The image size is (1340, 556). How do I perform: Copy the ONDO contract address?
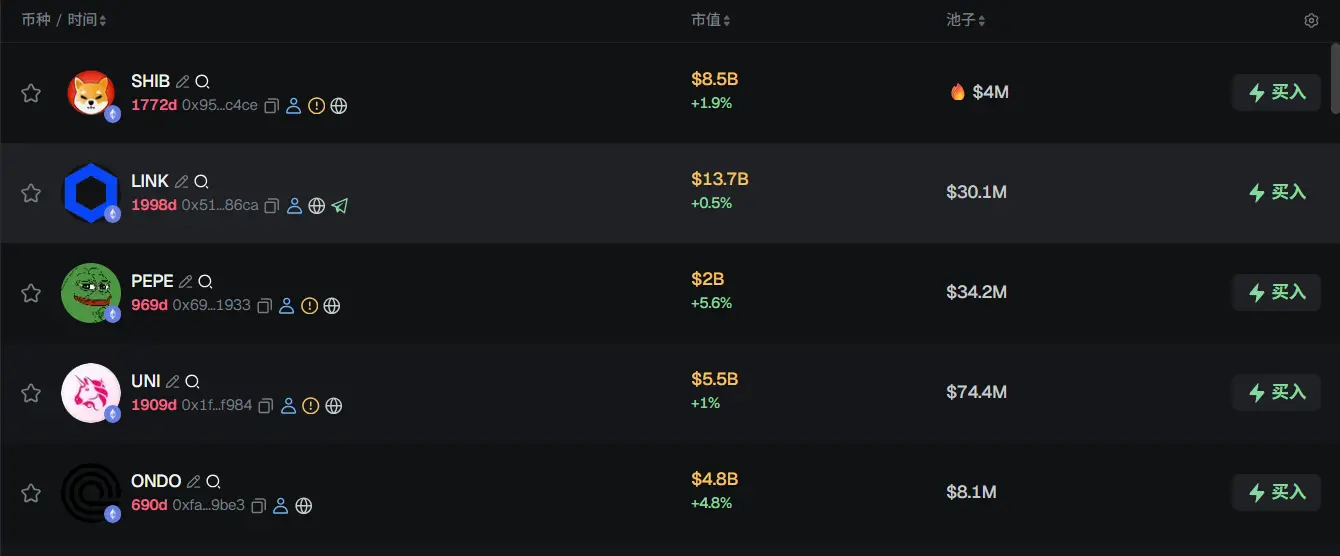click(x=258, y=506)
